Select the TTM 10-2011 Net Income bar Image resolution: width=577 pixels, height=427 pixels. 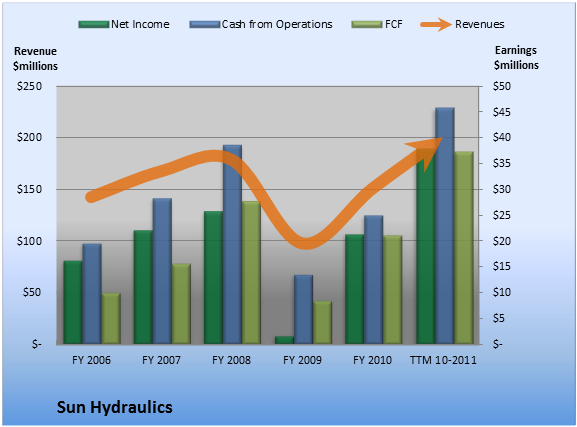(x=425, y=246)
